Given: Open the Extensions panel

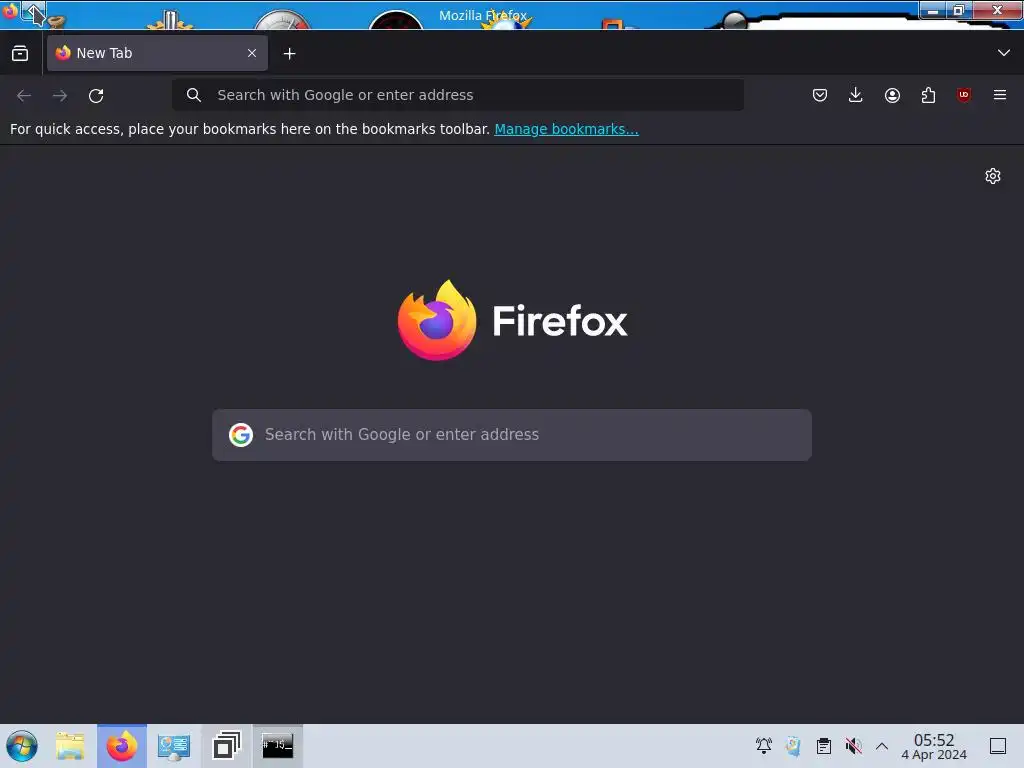Looking at the screenshot, I should 928,95.
